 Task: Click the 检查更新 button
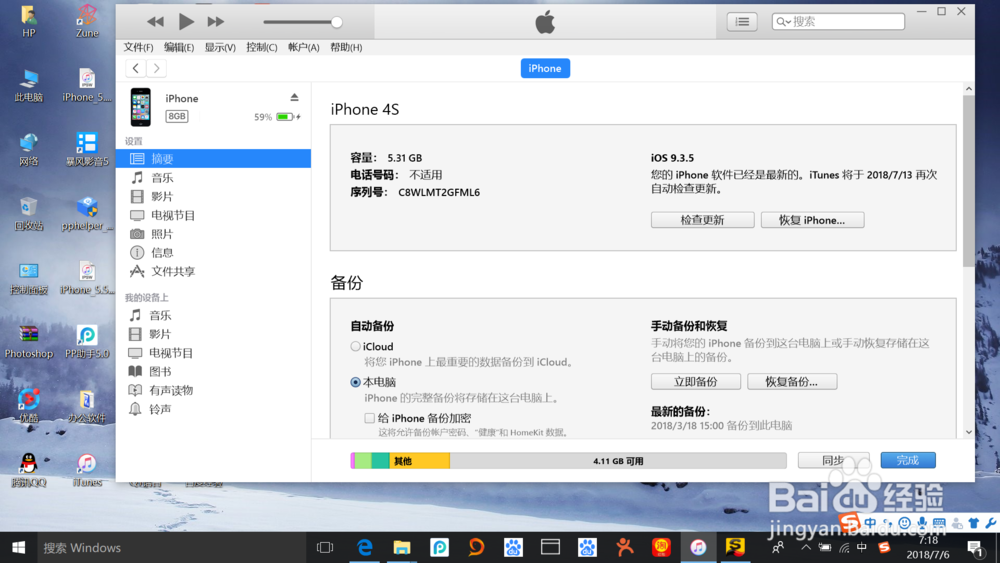[702, 220]
